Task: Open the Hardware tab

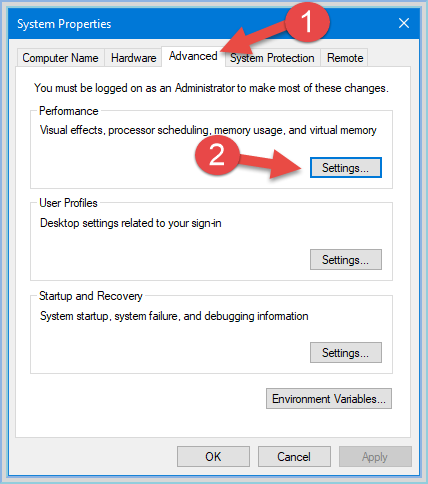Action: pos(133,58)
